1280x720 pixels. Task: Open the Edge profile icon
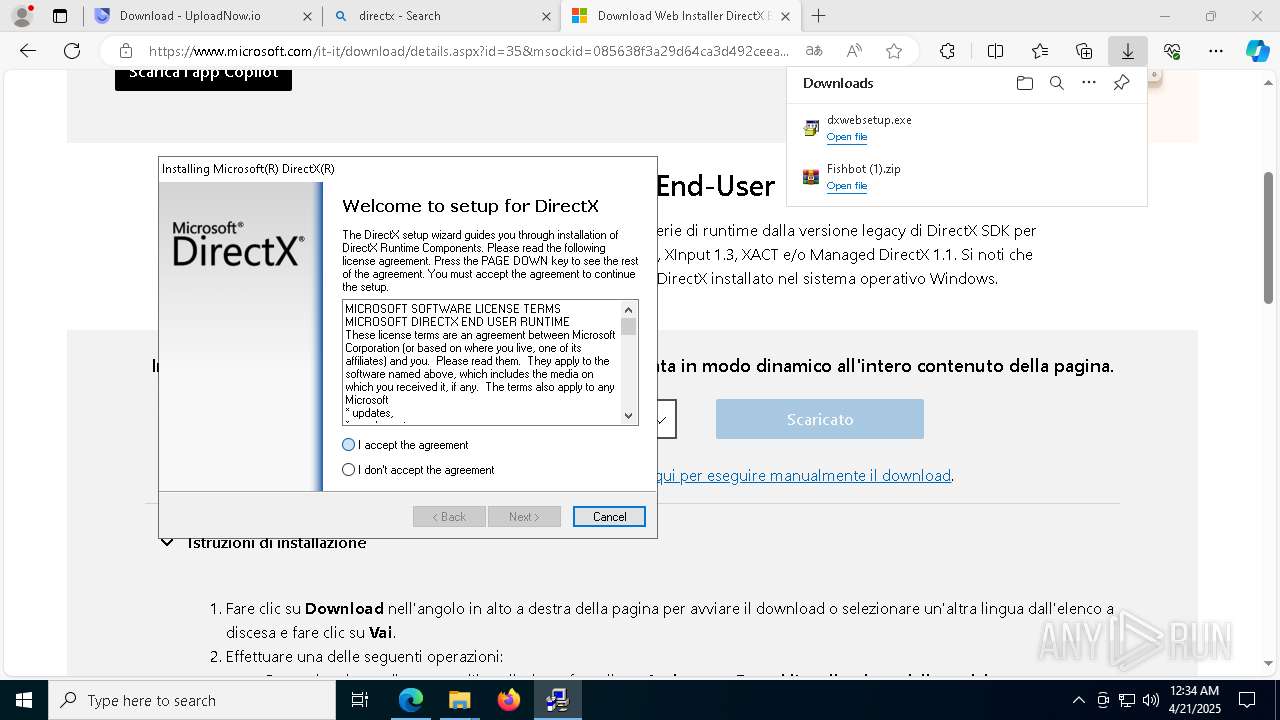pyautogui.click(x=22, y=16)
